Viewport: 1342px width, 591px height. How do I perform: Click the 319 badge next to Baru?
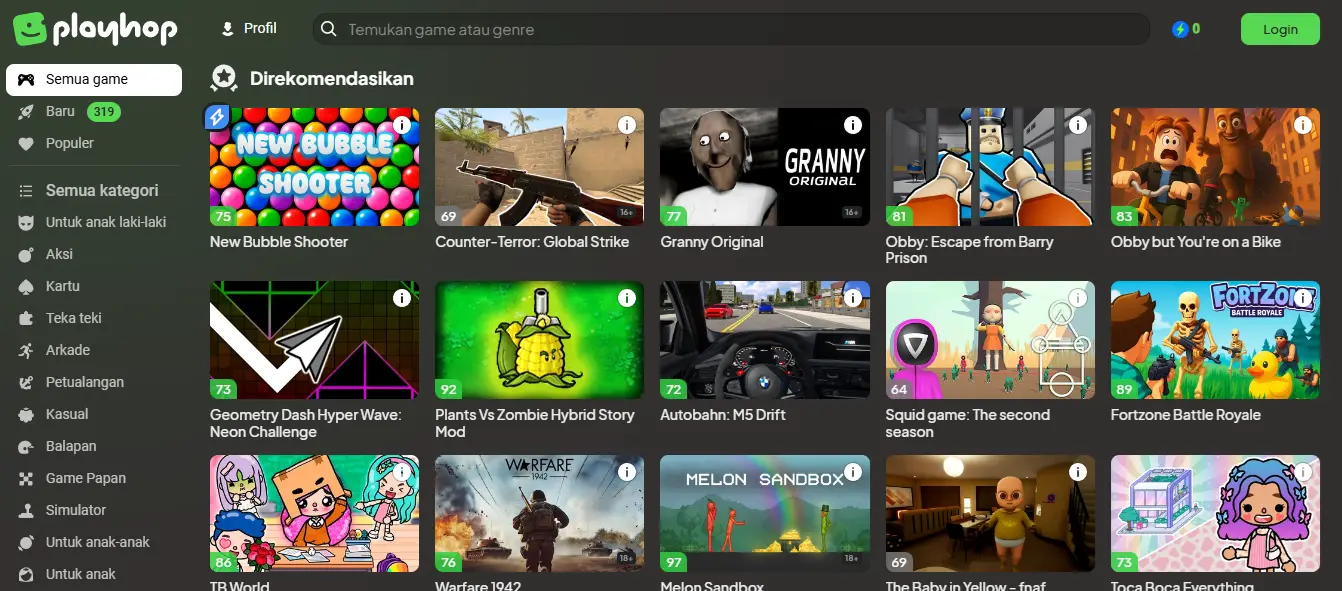[104, 112]
